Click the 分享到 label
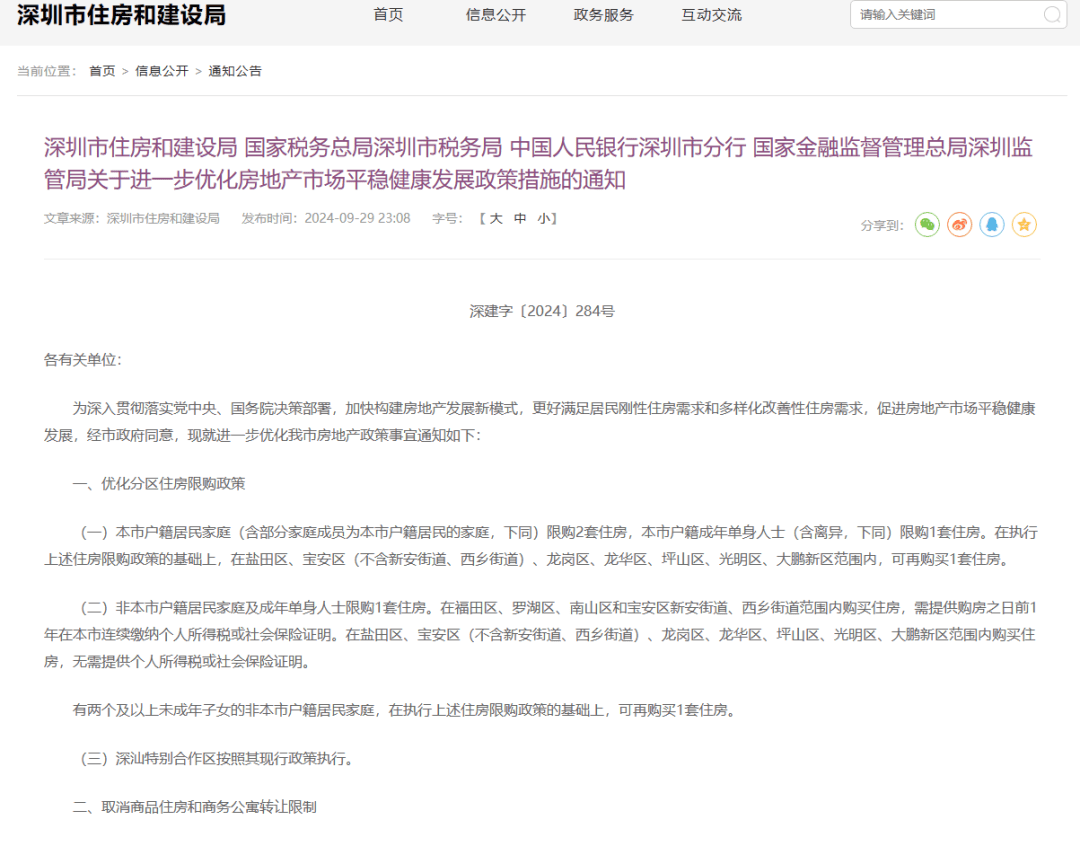The image size is (1080, 846). click(x=882, y=225)
